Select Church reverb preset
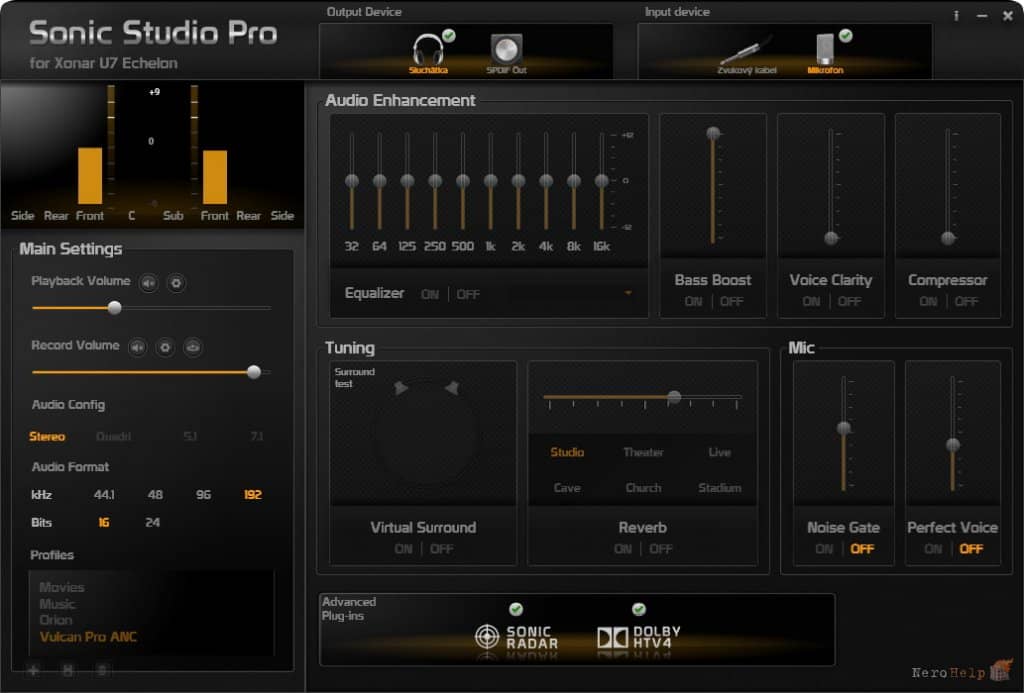The image size is (1024, 693). (643, 488)
